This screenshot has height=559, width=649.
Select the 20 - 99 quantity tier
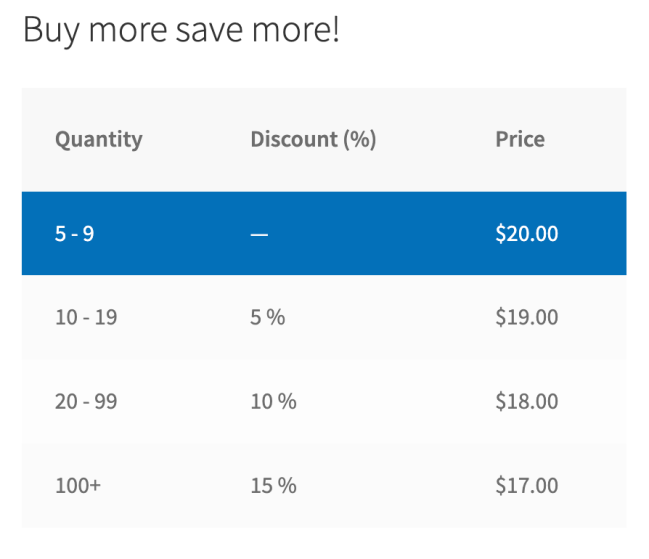[85, 402]
